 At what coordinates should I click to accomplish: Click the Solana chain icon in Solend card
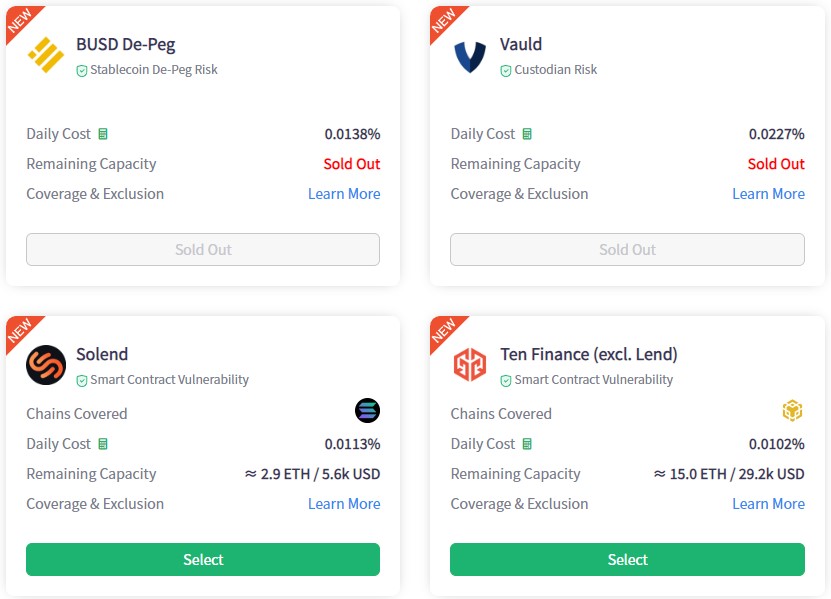coord(368,411)
